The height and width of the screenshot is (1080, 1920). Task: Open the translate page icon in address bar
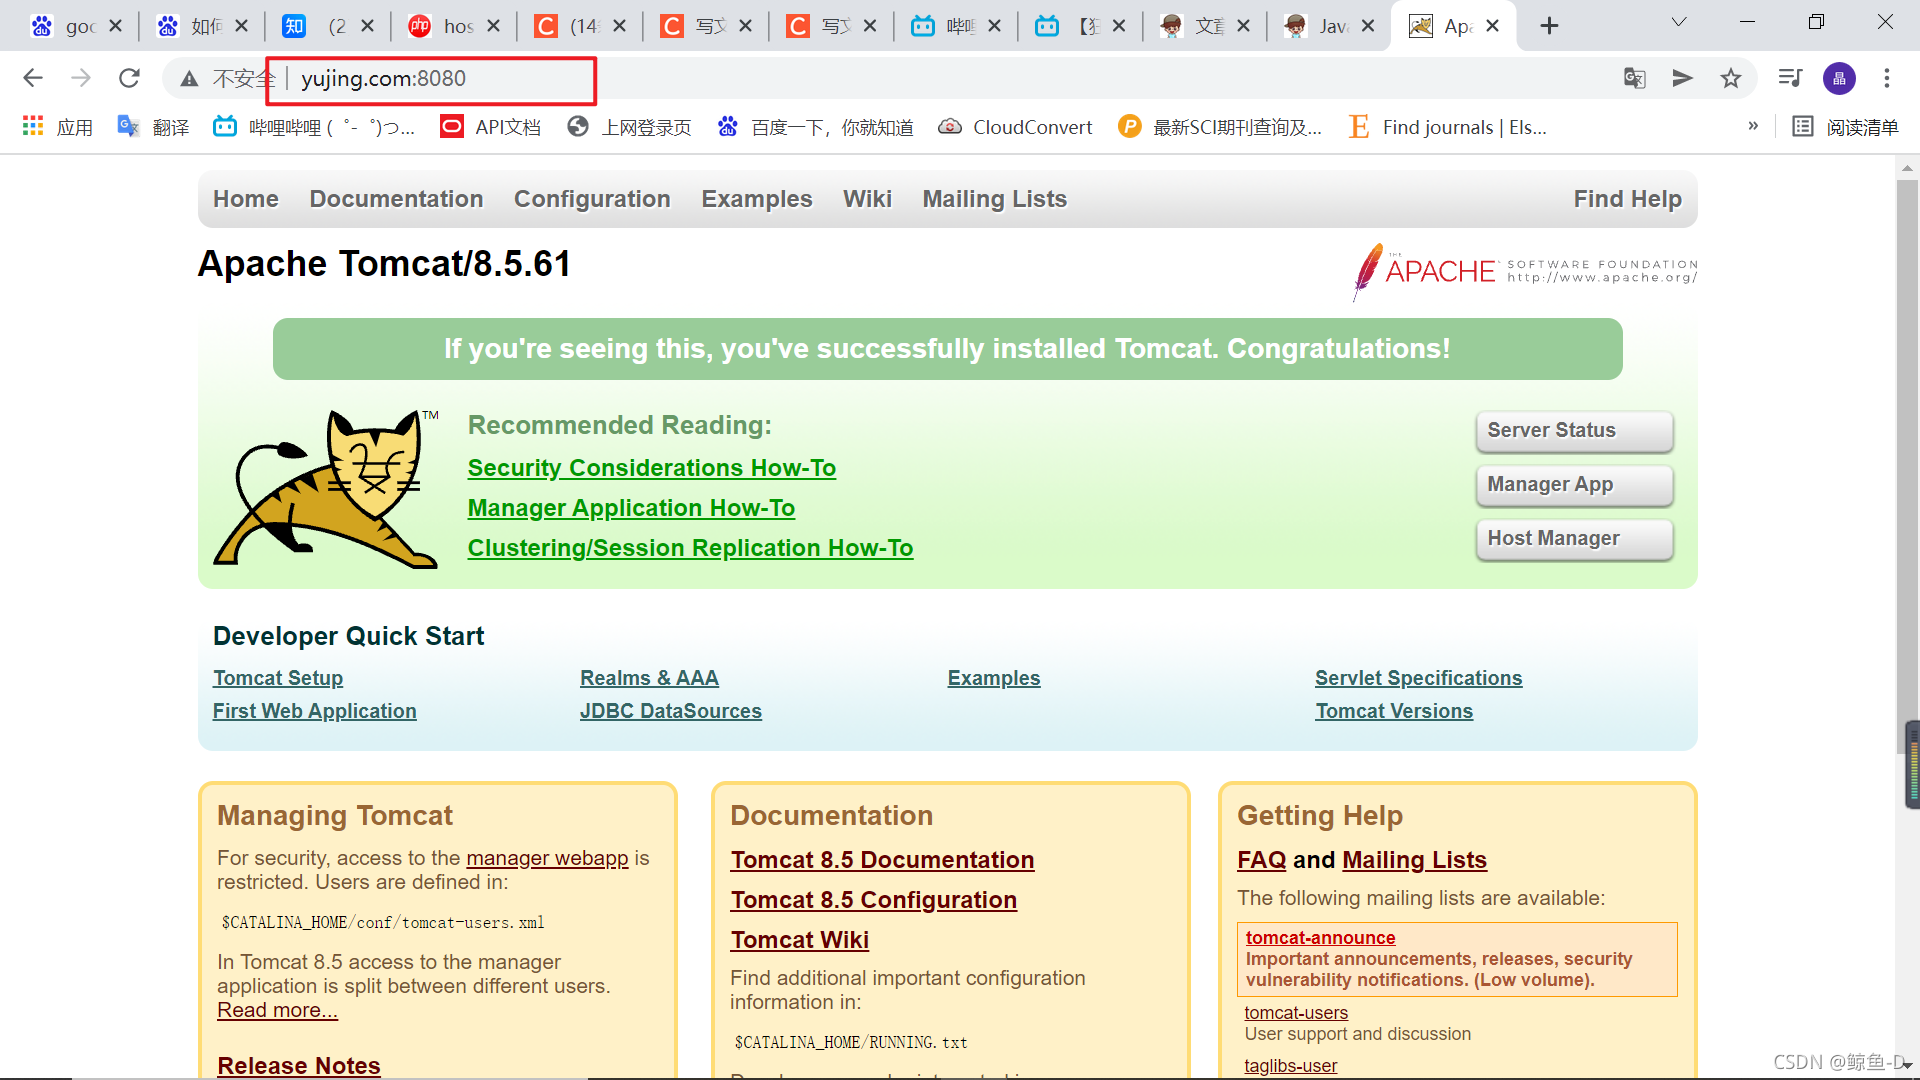(1634, 78)
